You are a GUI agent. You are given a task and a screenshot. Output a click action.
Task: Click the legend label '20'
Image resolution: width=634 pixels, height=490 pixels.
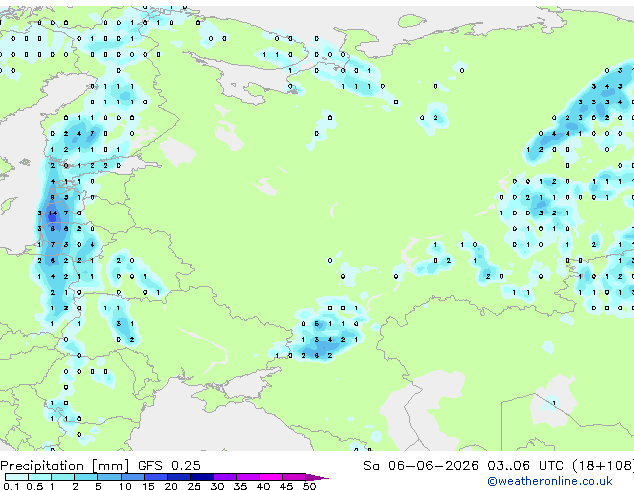click(171, 486)
